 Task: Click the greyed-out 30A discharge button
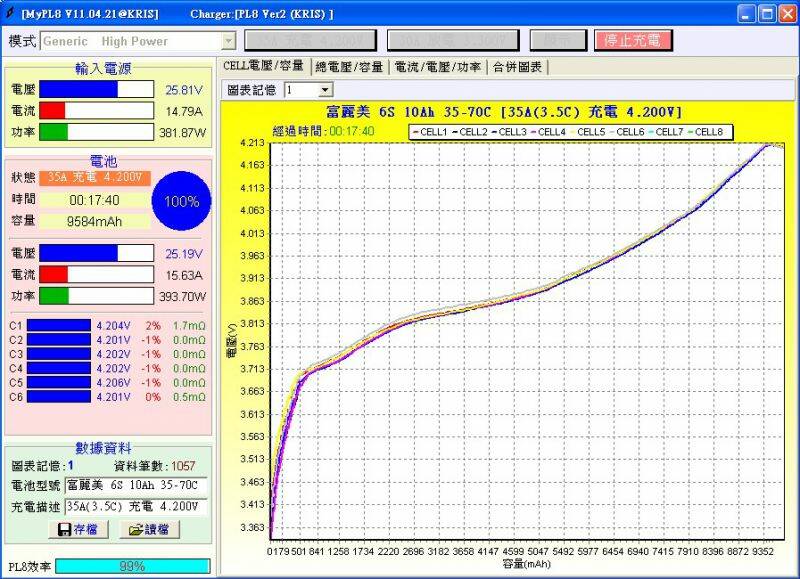(x=453, y=40)
